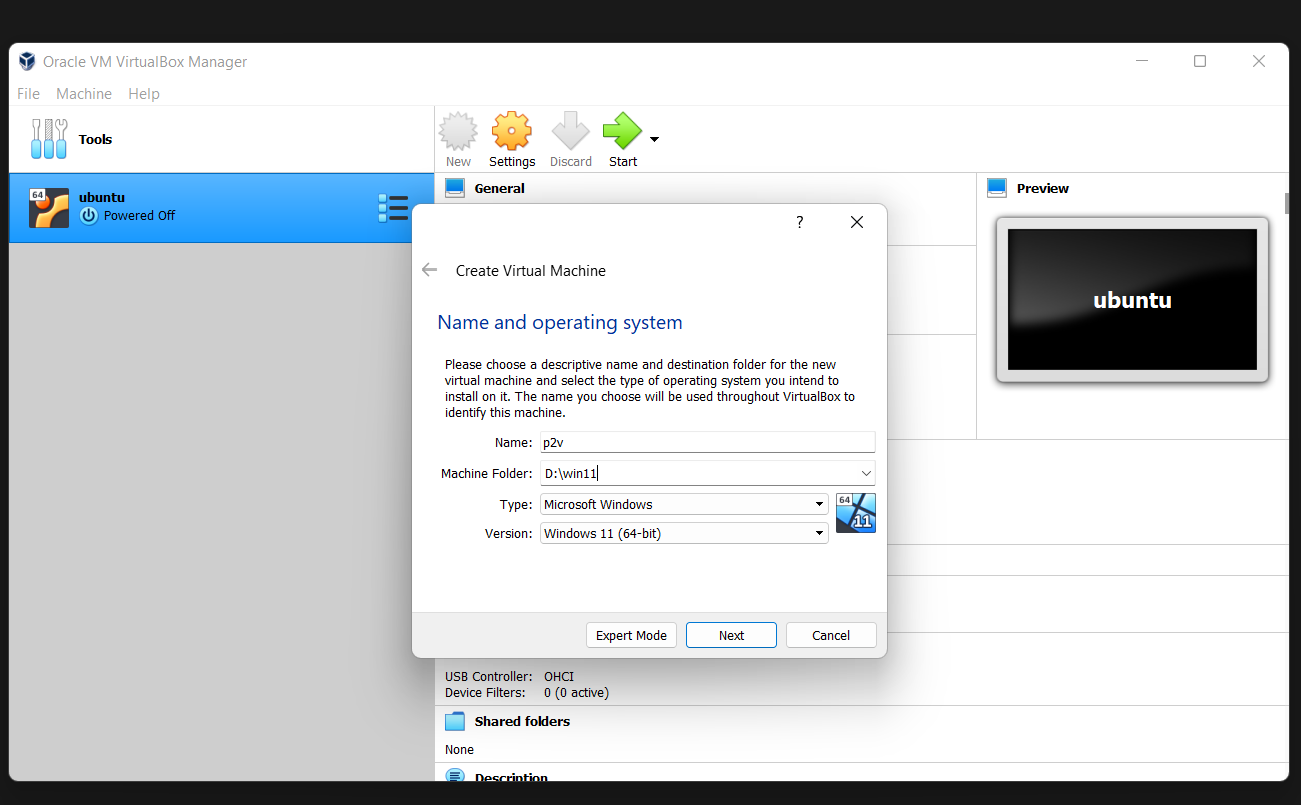1301x805 pixels.
Task: Click the Preview section heading
Action: point(1042,188)
